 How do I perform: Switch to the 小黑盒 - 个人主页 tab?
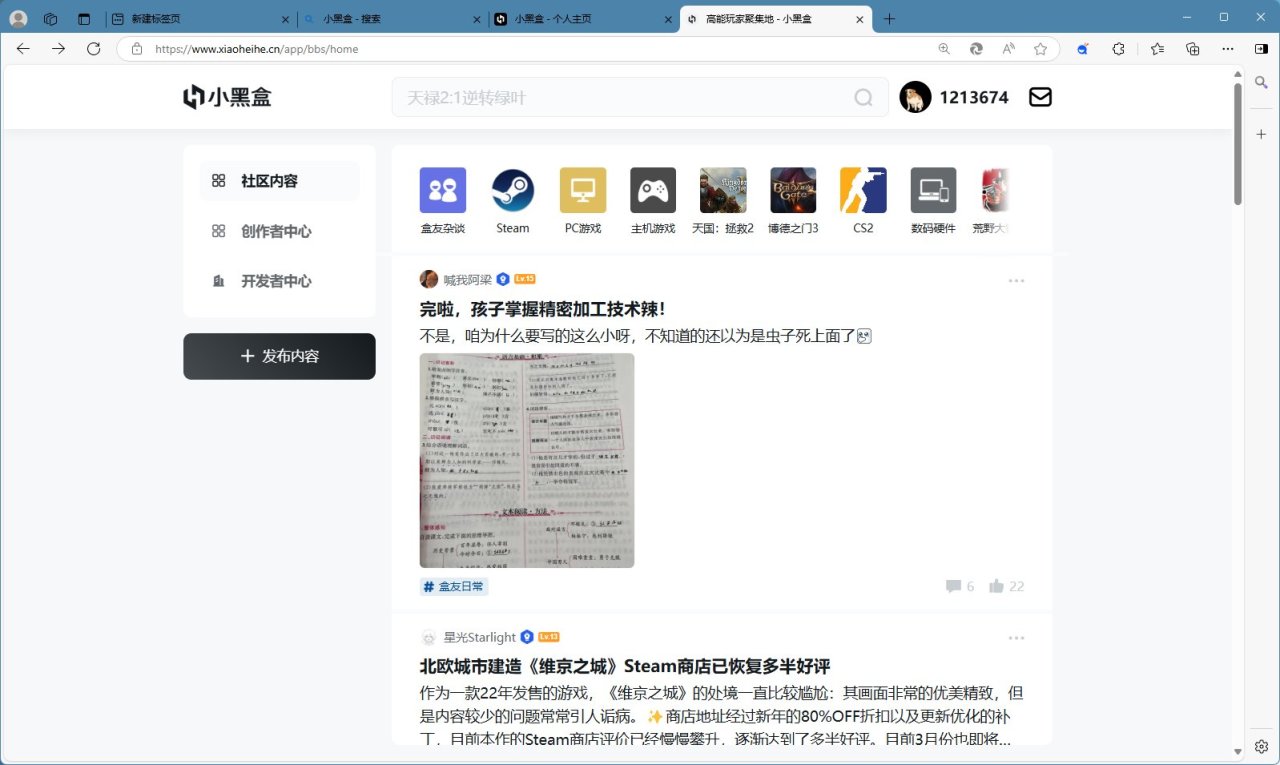click(583, 19)
